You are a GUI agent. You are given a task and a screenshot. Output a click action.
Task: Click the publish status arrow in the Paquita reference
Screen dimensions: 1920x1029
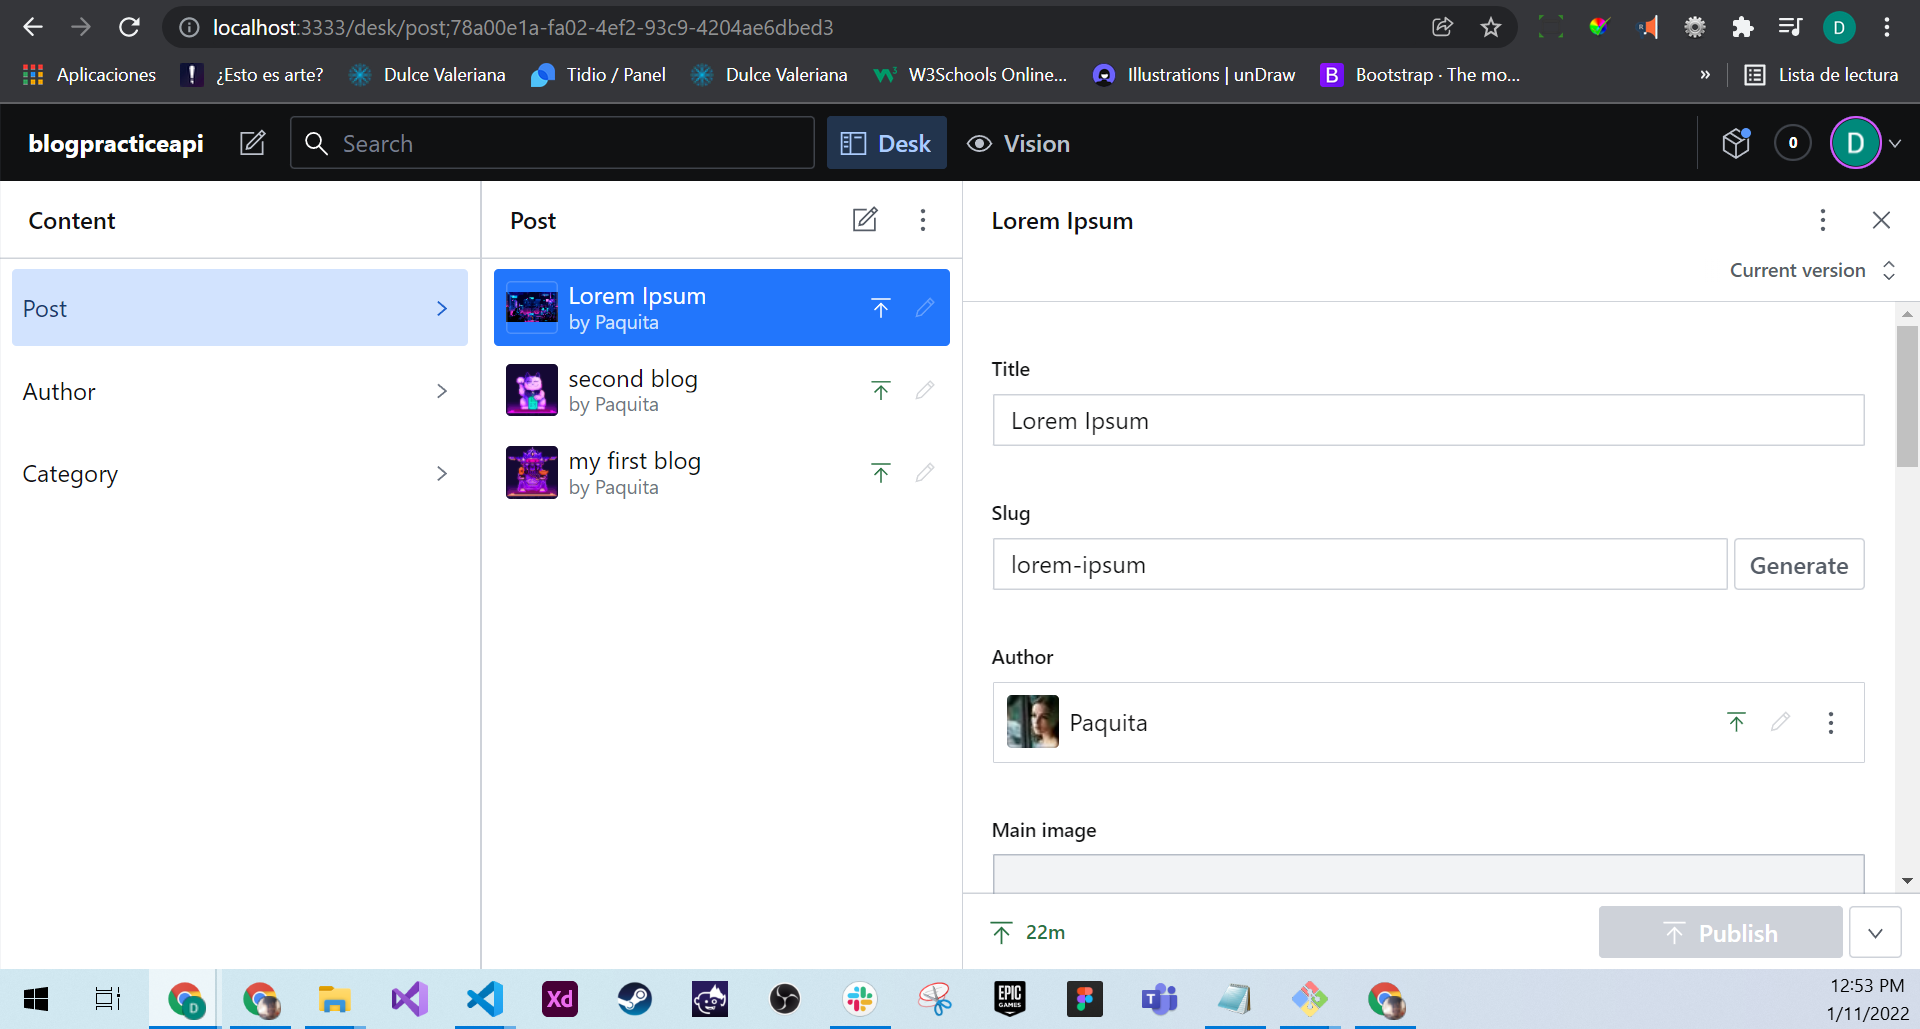pos(1737,722)
